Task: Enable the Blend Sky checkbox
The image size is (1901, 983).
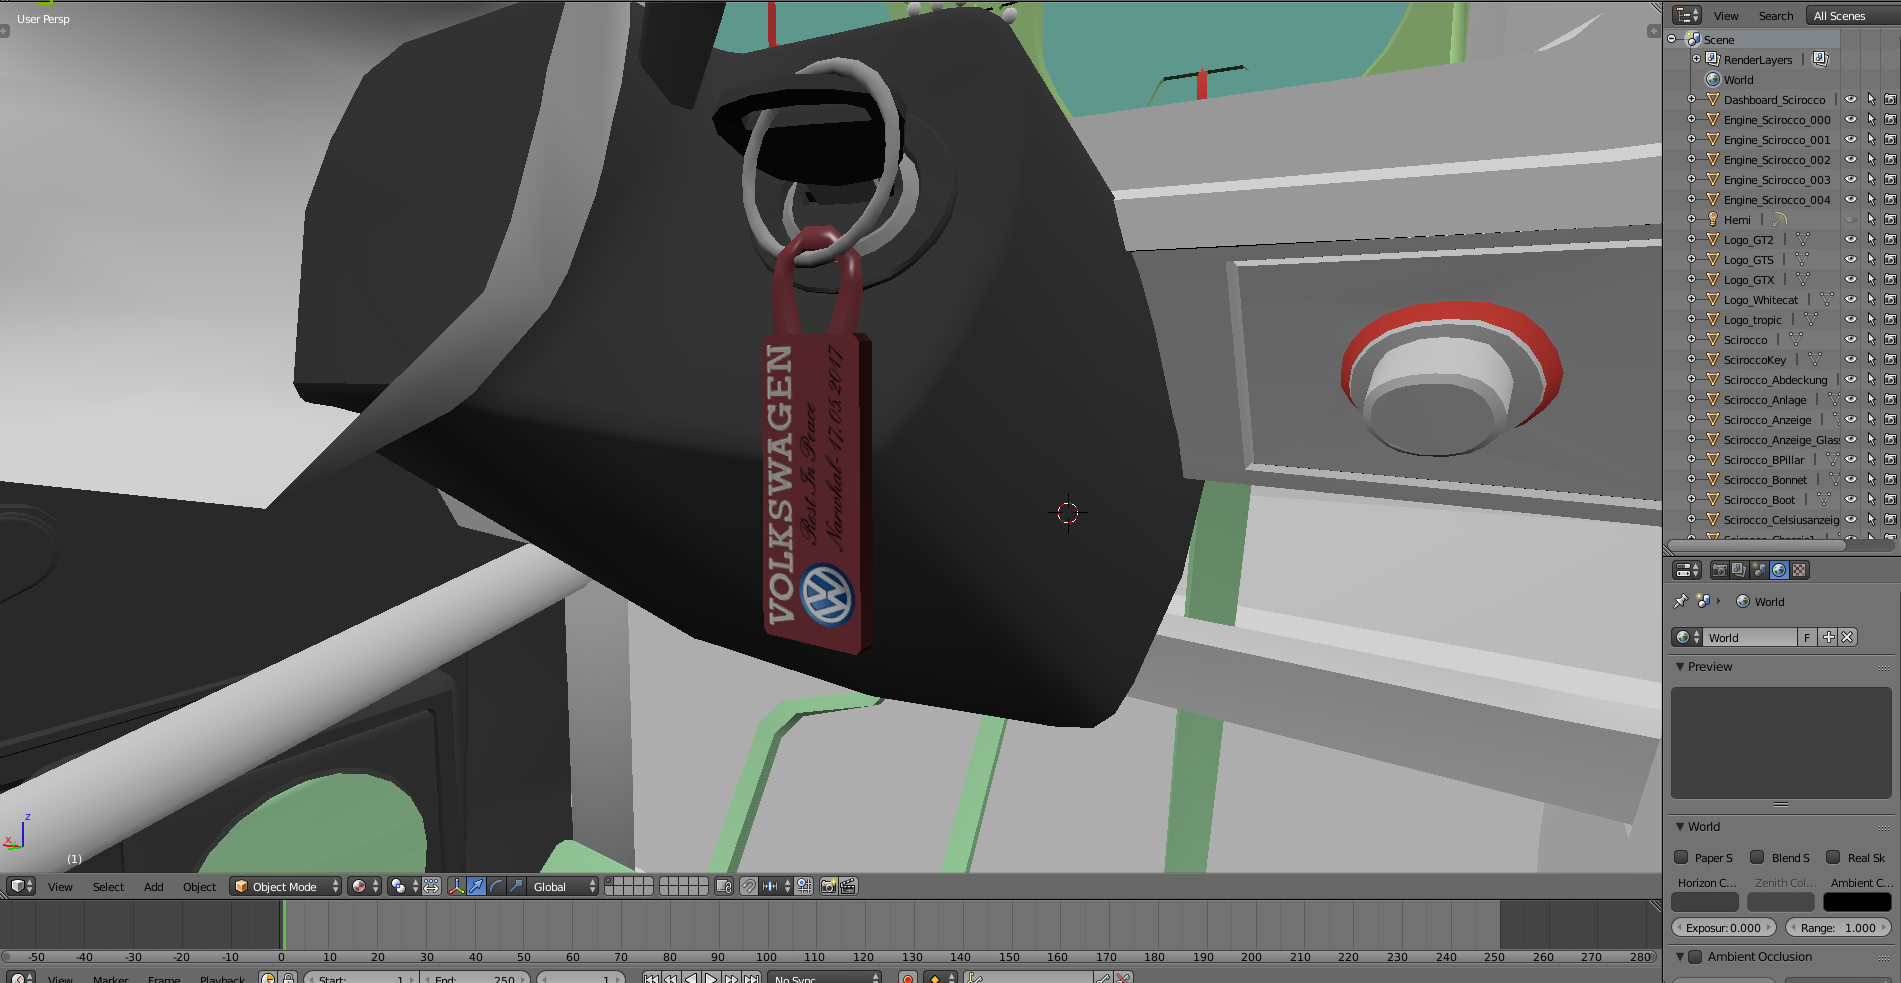Action: point(1757,857)
